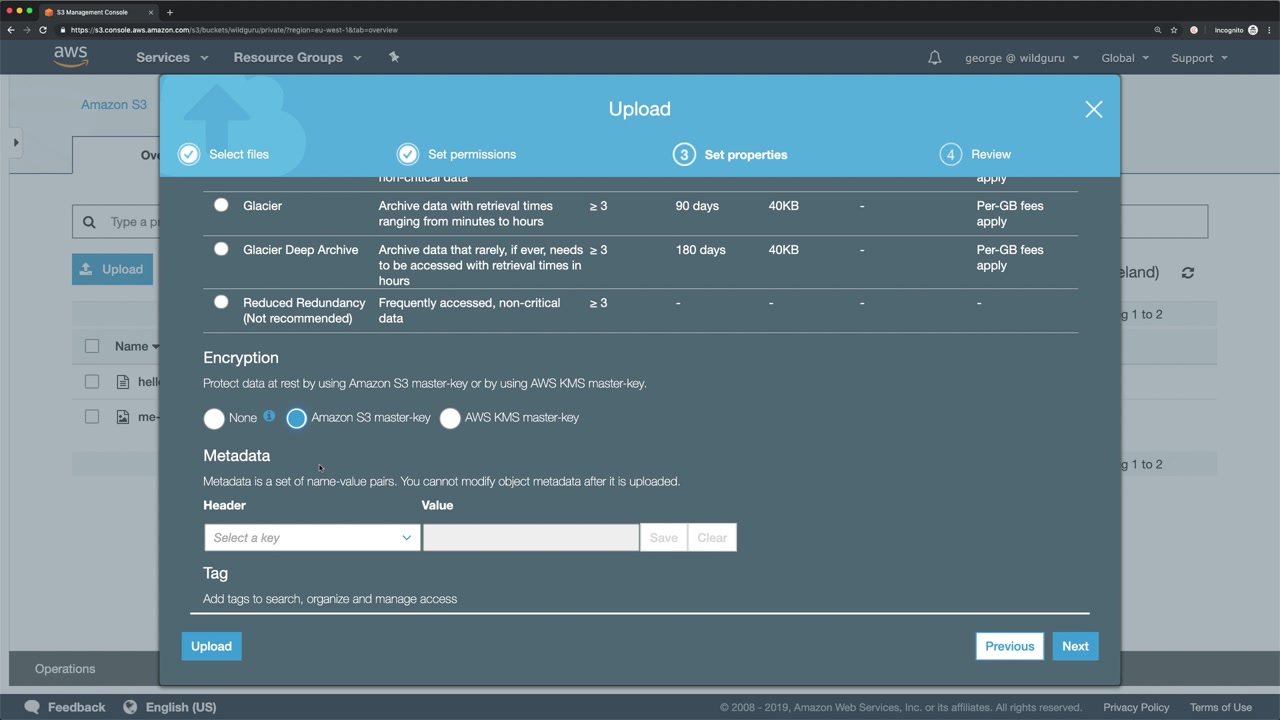Click the "90 days" cell in the Glacier row
Viewport: 1280px width, 720px height.
coord(697,206)
